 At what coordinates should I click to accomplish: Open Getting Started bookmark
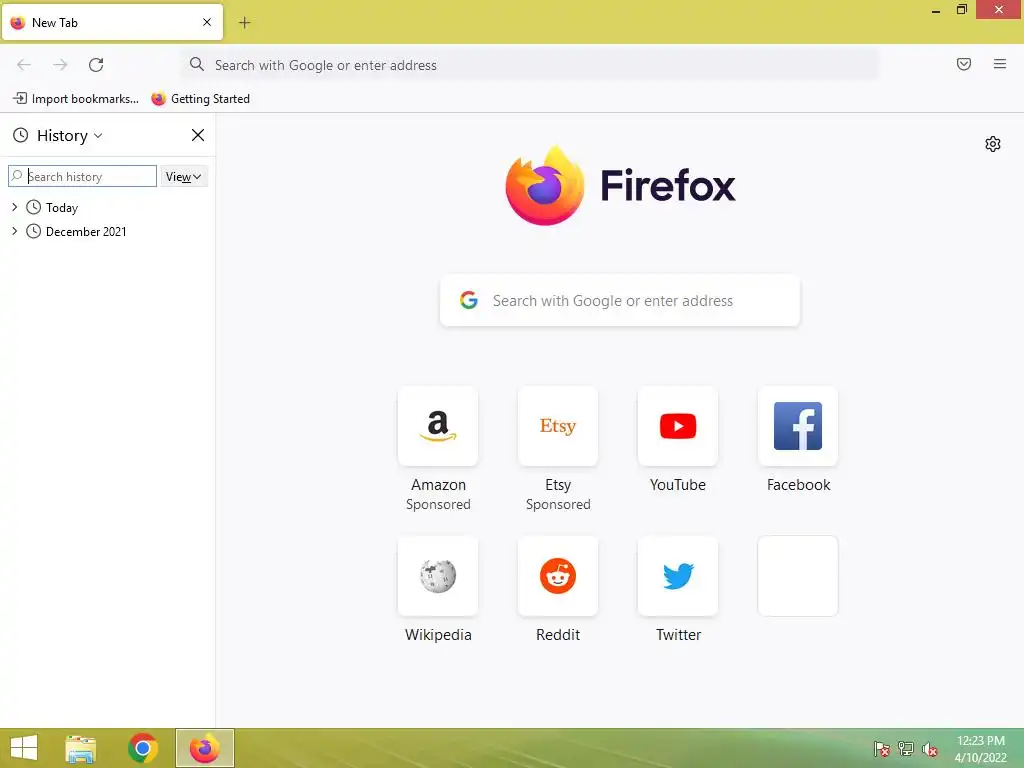pos(200,99)
